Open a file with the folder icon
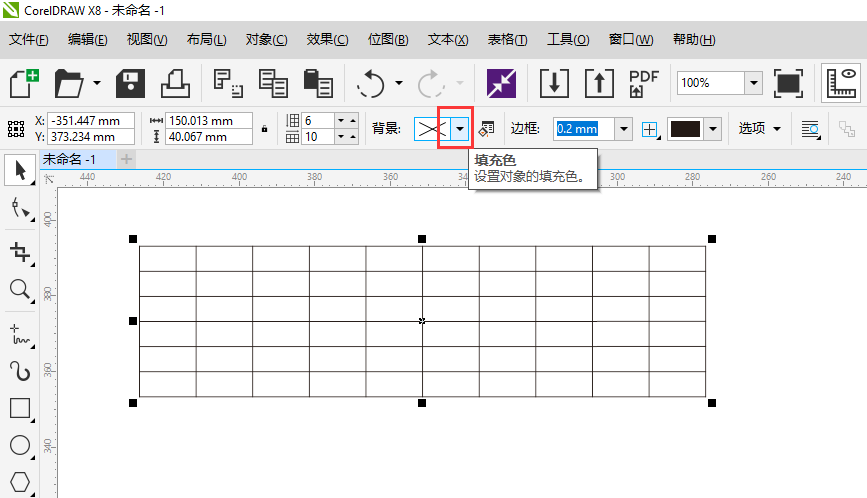The height and width of the screenshot is (498, 867). (69, 83)
